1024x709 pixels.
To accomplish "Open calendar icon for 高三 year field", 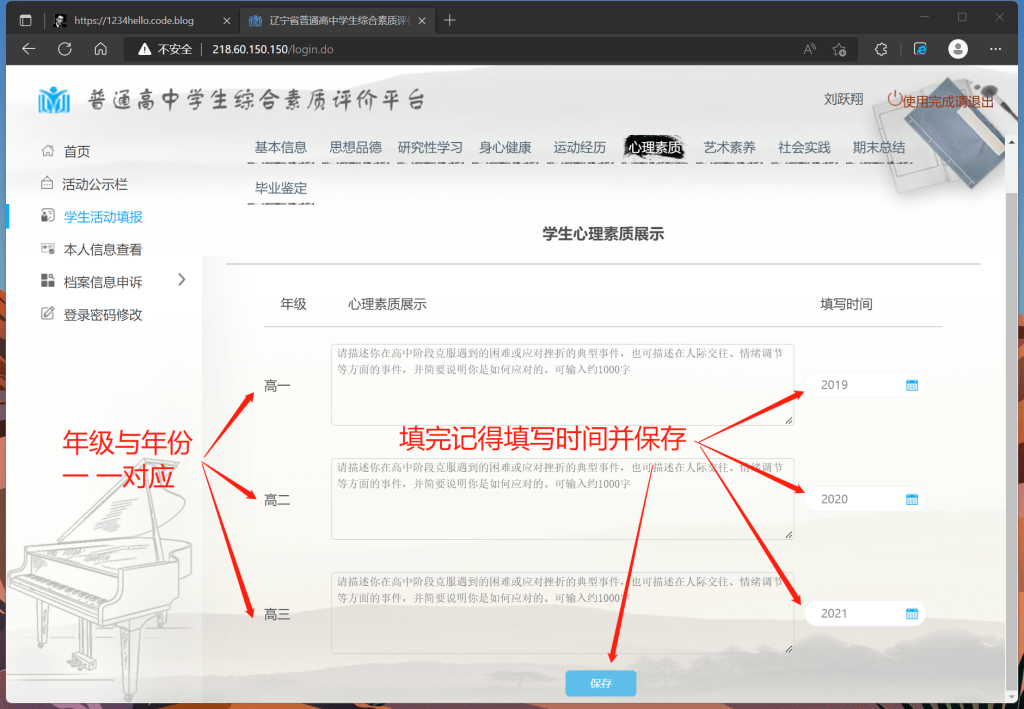I will 911,614.
